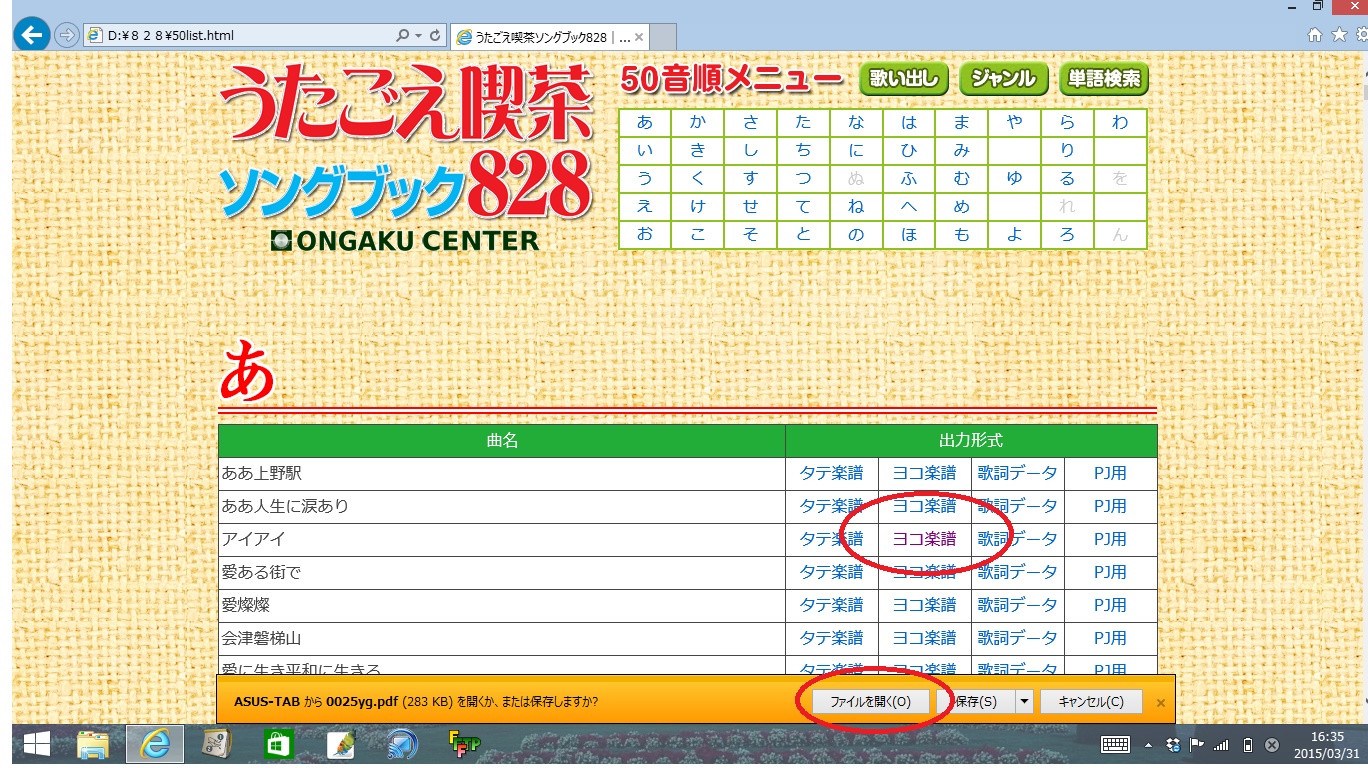Show hidden tray icons with the up arrow
This screenshot has height=768, width=1368.
(1147, 745)
